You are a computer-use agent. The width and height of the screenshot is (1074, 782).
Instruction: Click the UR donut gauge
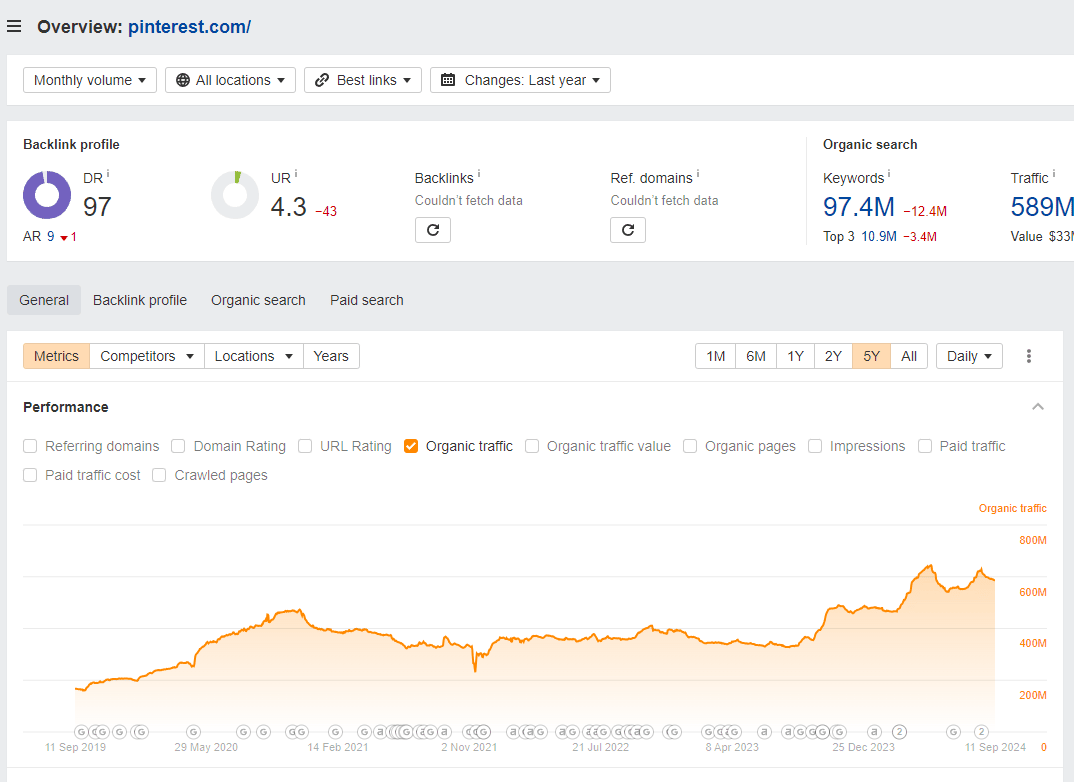(235, 194)
